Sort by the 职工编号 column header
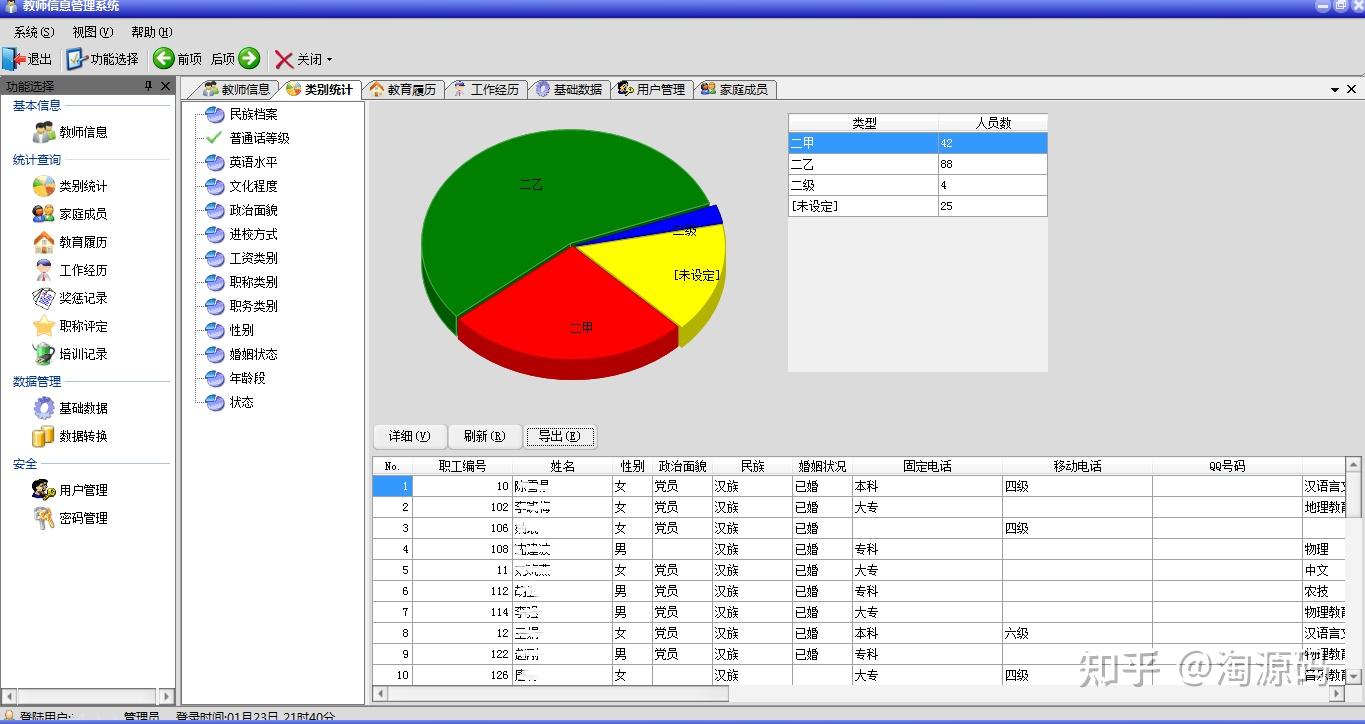Viewport: 1365px width, 724px height. coord(462,466)
